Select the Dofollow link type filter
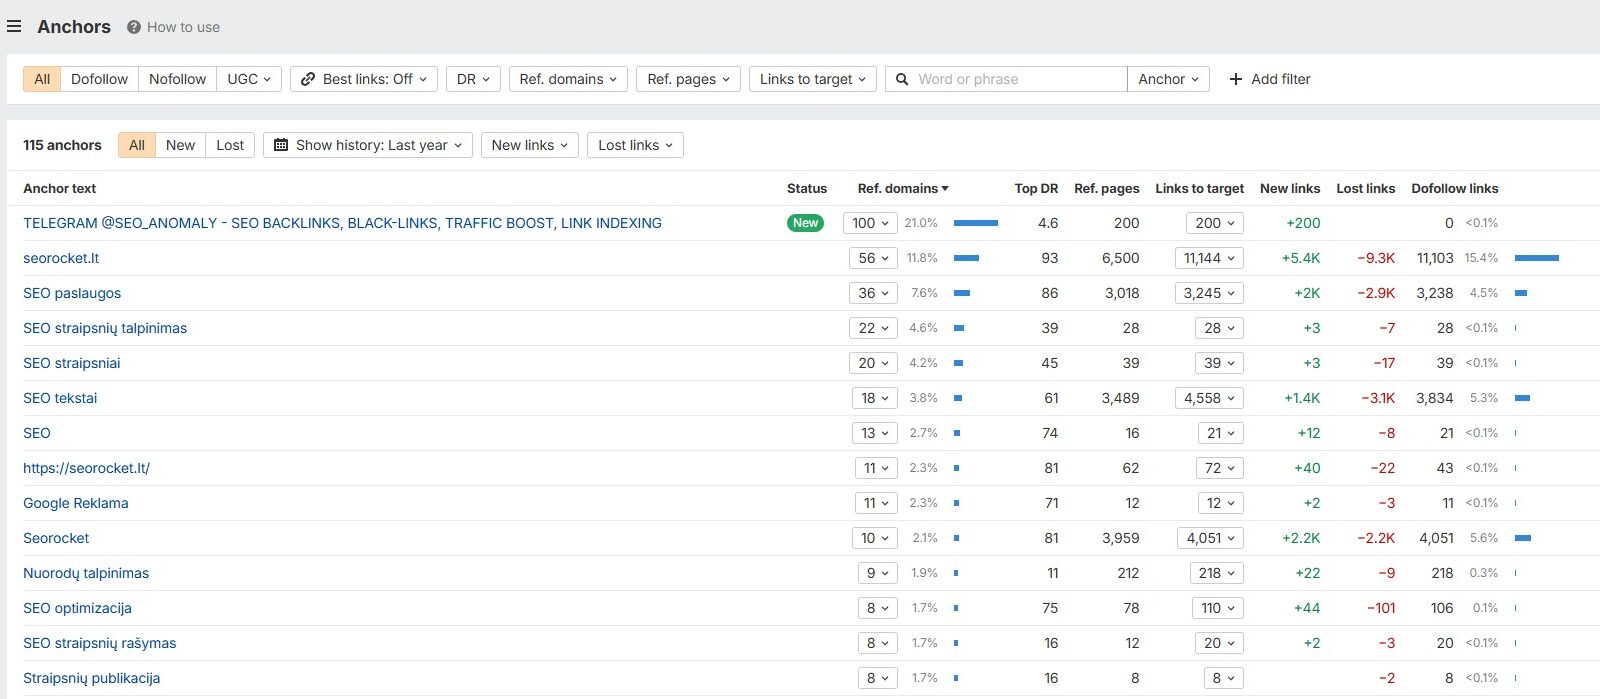 click(x=99, y=79)
